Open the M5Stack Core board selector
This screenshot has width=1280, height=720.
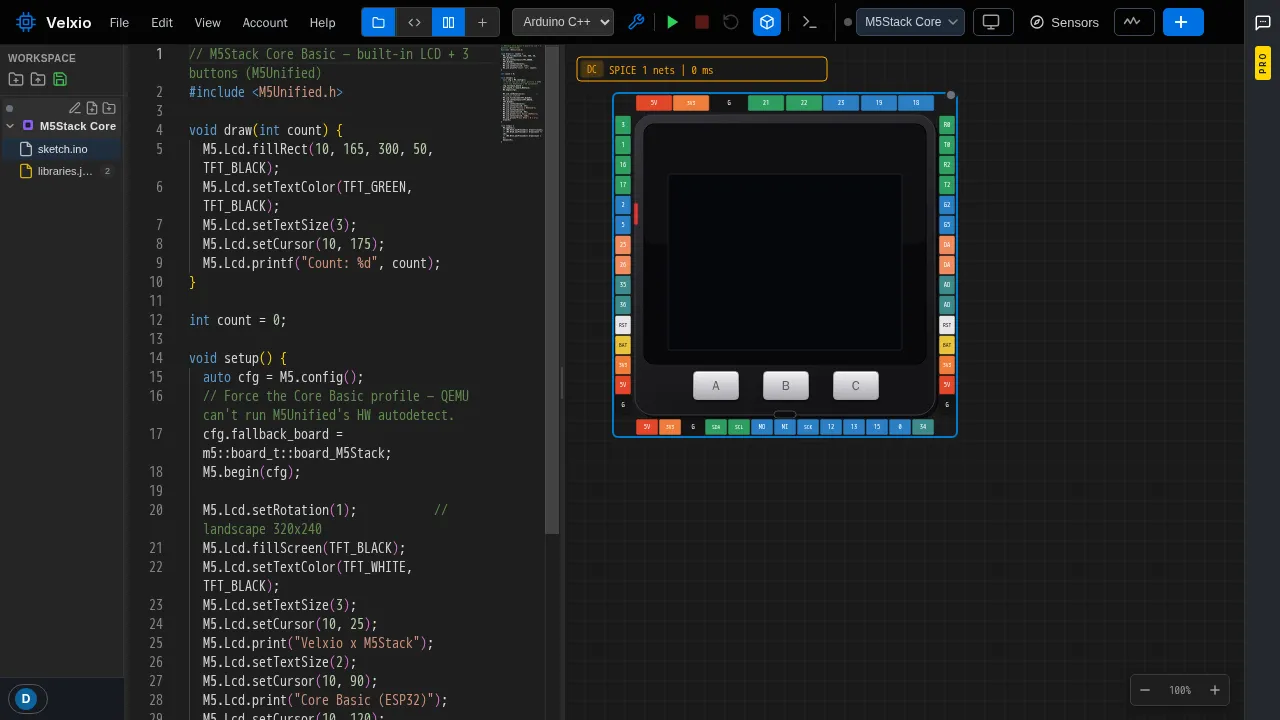point(910,22)
